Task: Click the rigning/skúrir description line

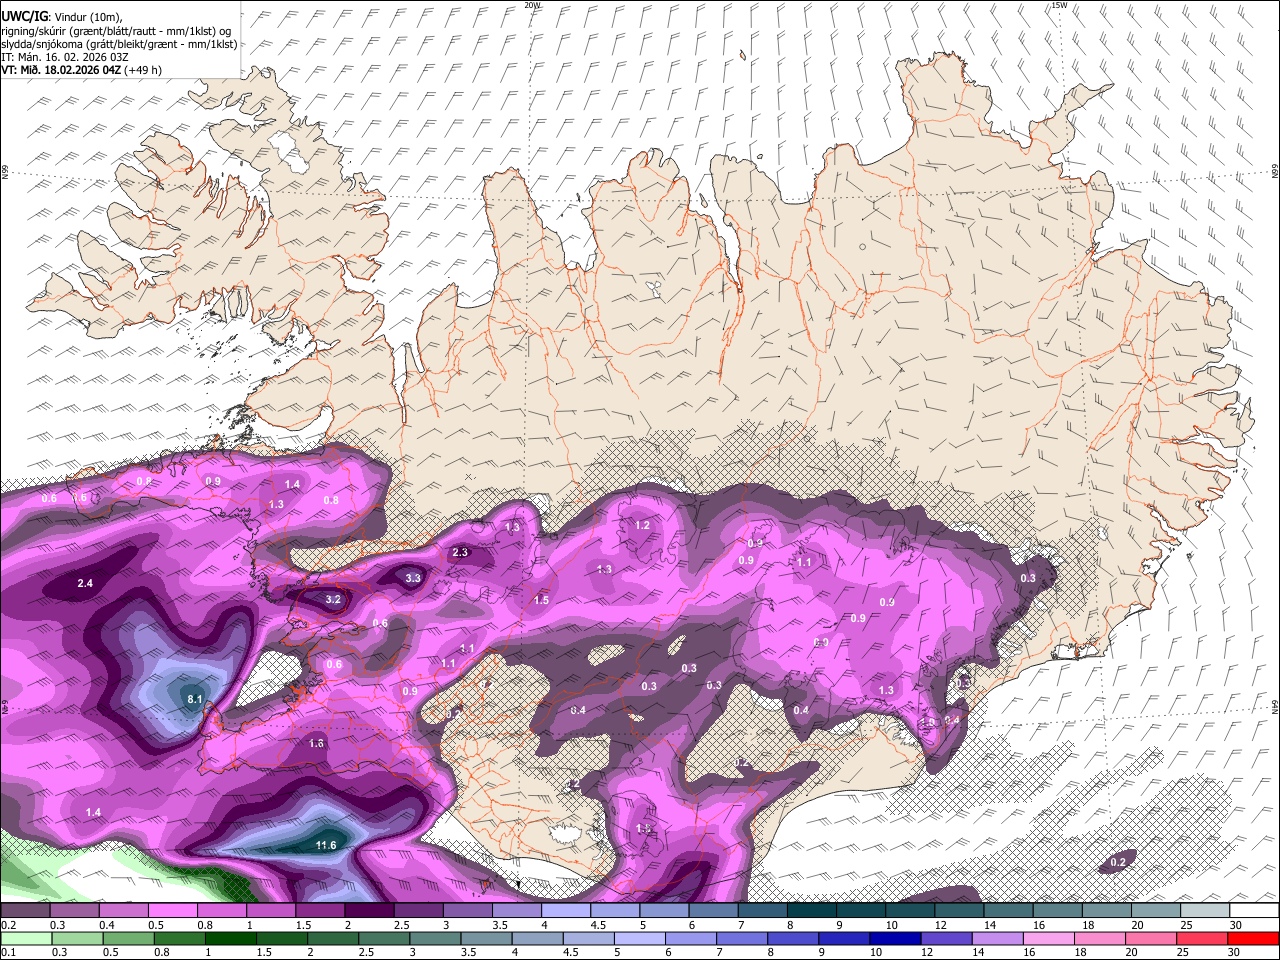Action: click(115, 30)
